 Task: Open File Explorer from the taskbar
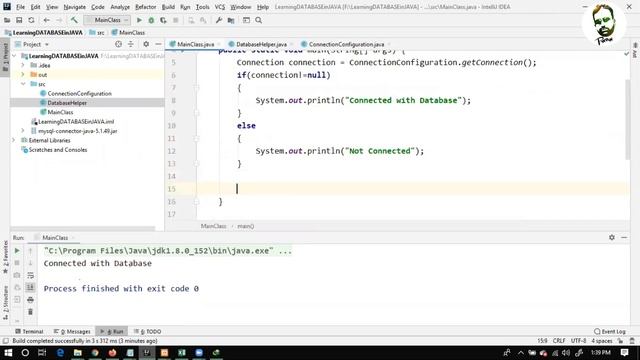78,353
